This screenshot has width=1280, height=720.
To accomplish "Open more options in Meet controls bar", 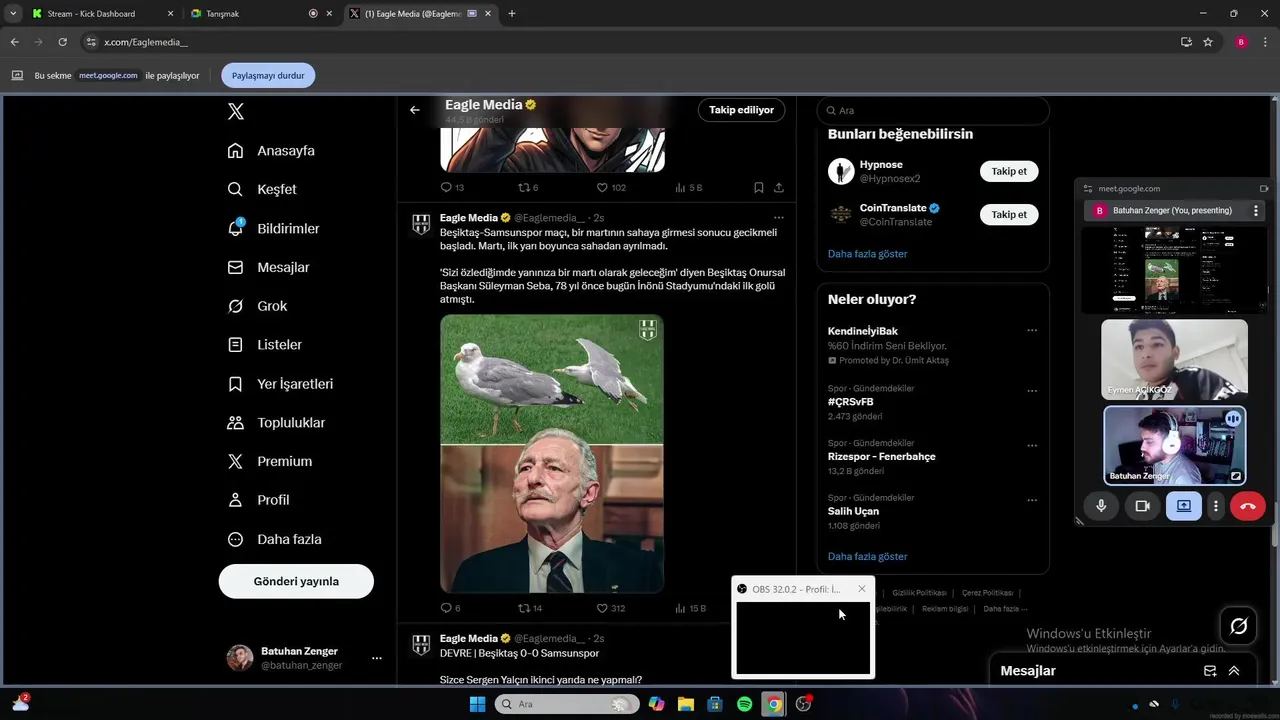I will tap(1216, 506).
